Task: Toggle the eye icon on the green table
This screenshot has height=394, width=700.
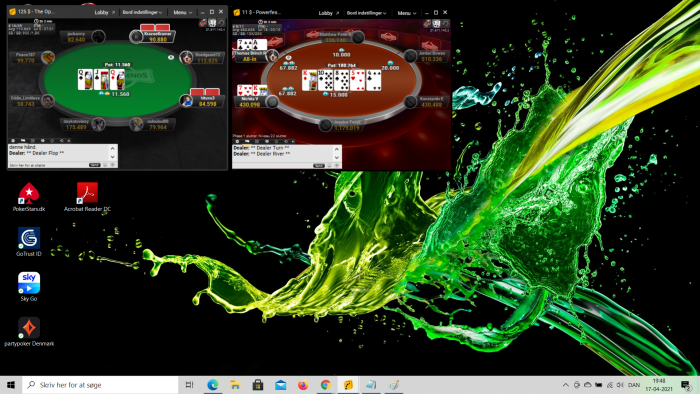Action: (171, 57)
